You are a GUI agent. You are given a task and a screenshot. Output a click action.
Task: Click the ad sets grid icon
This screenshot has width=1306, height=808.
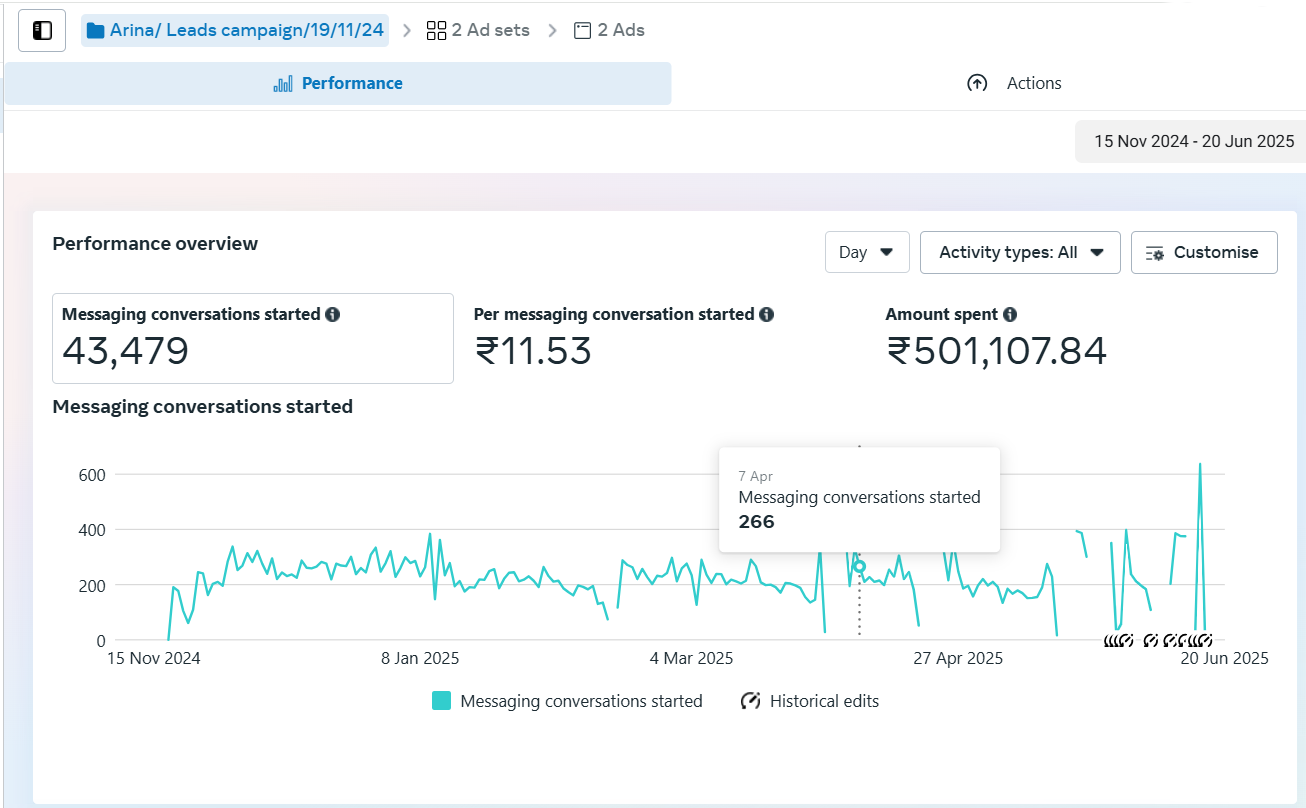436,31
